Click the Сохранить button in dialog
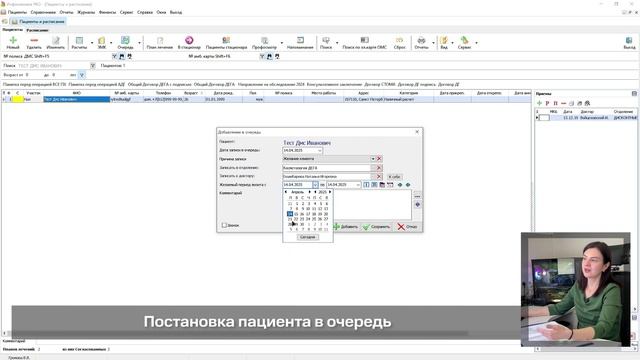The image size is (640, 360). (x=376, y=227)
